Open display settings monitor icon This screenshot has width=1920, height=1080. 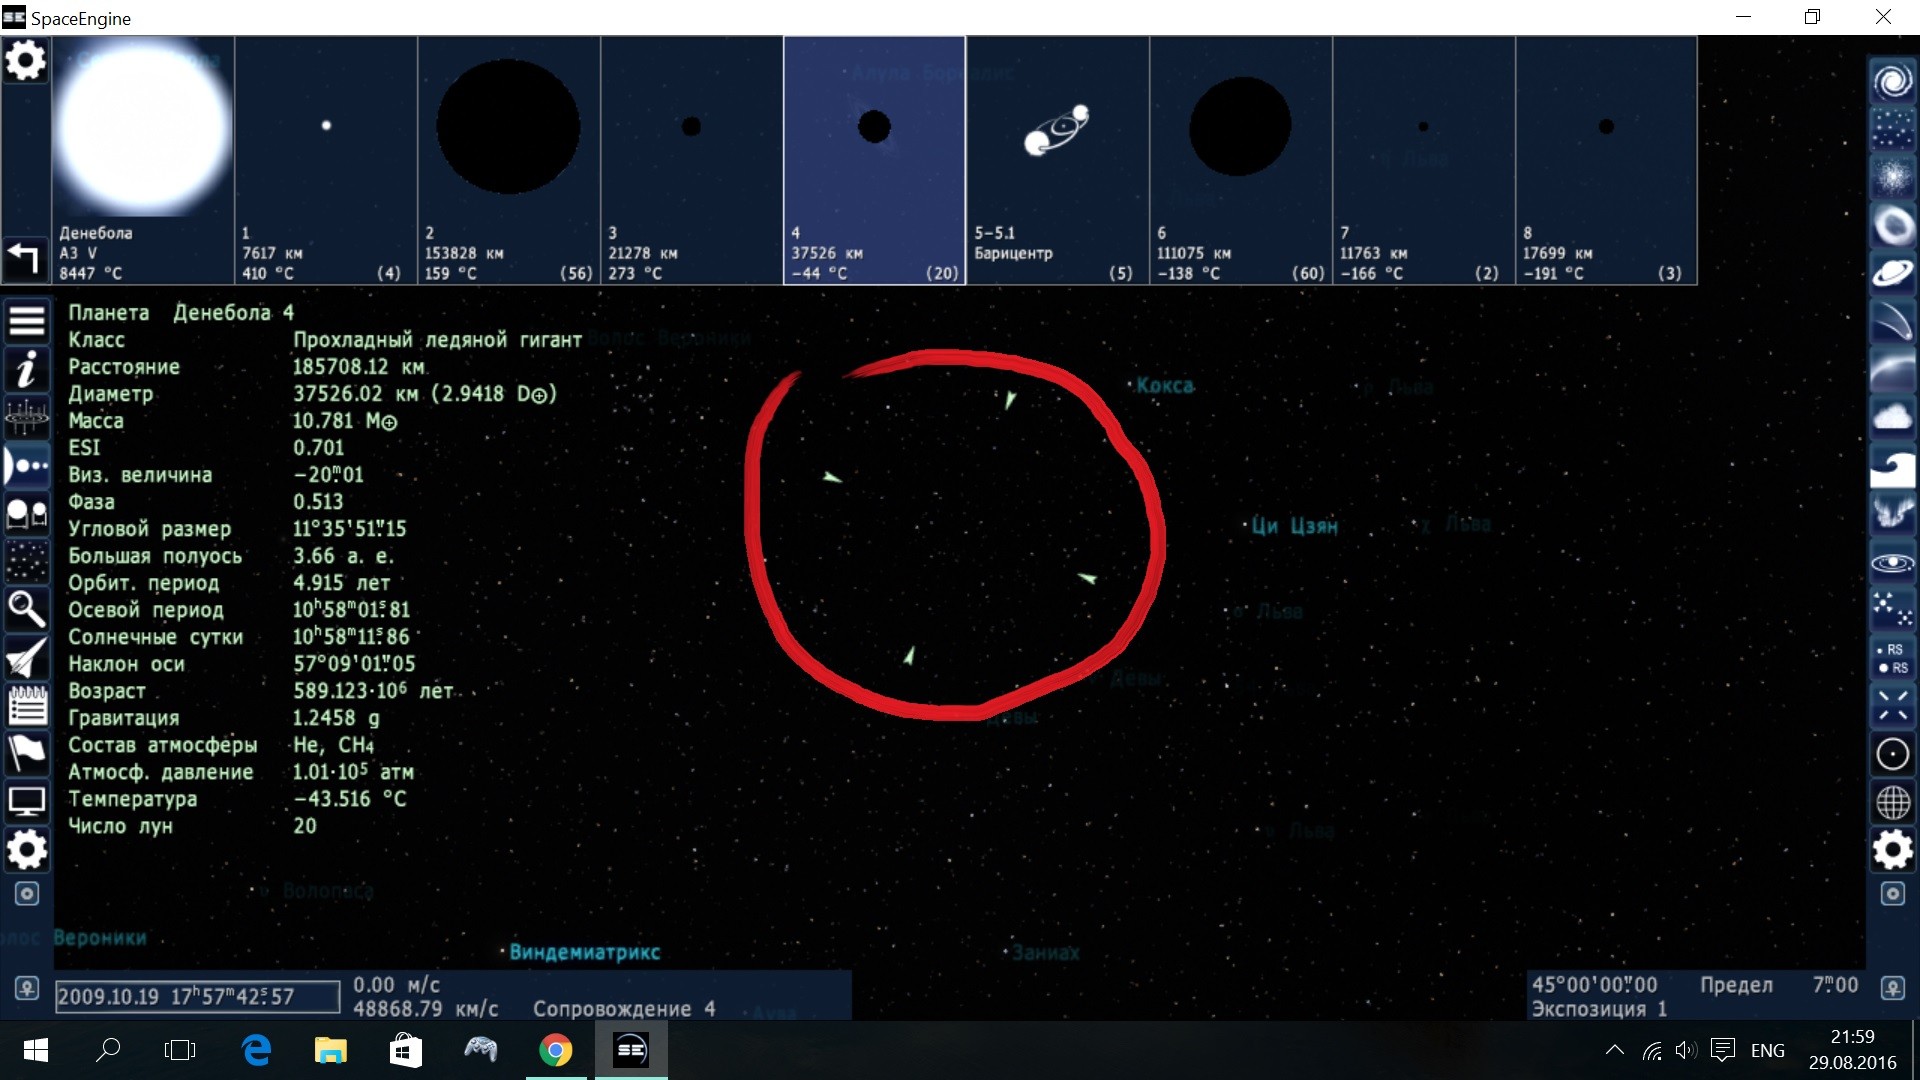27,801
